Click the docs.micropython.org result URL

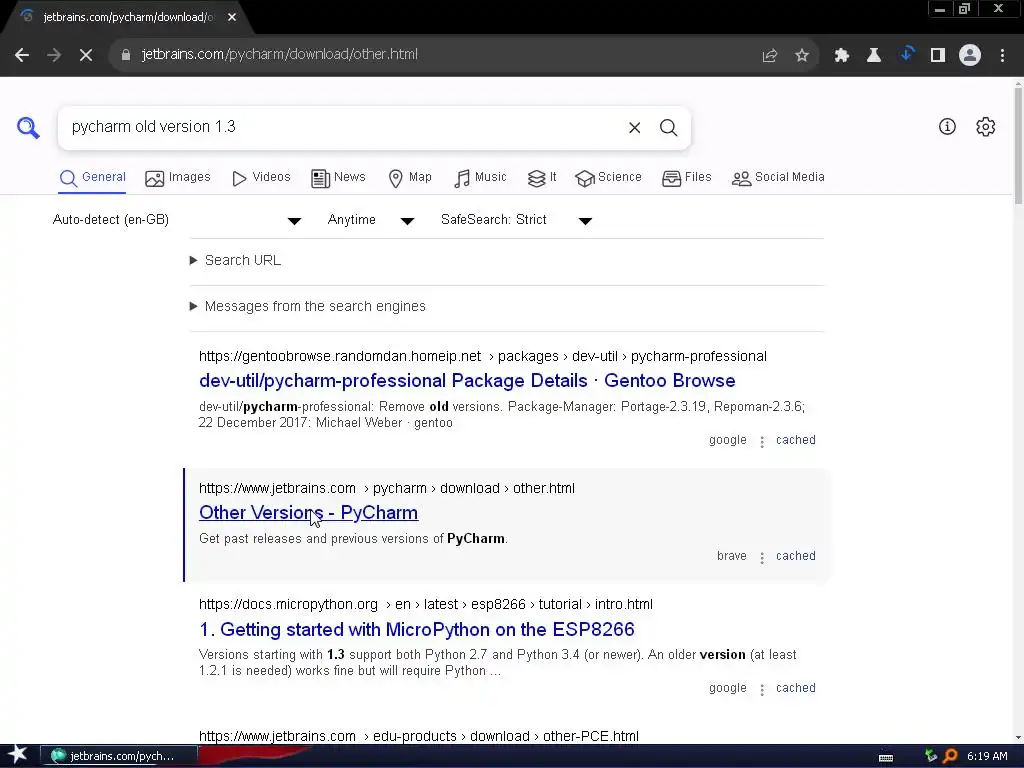(x=426, y=605)
